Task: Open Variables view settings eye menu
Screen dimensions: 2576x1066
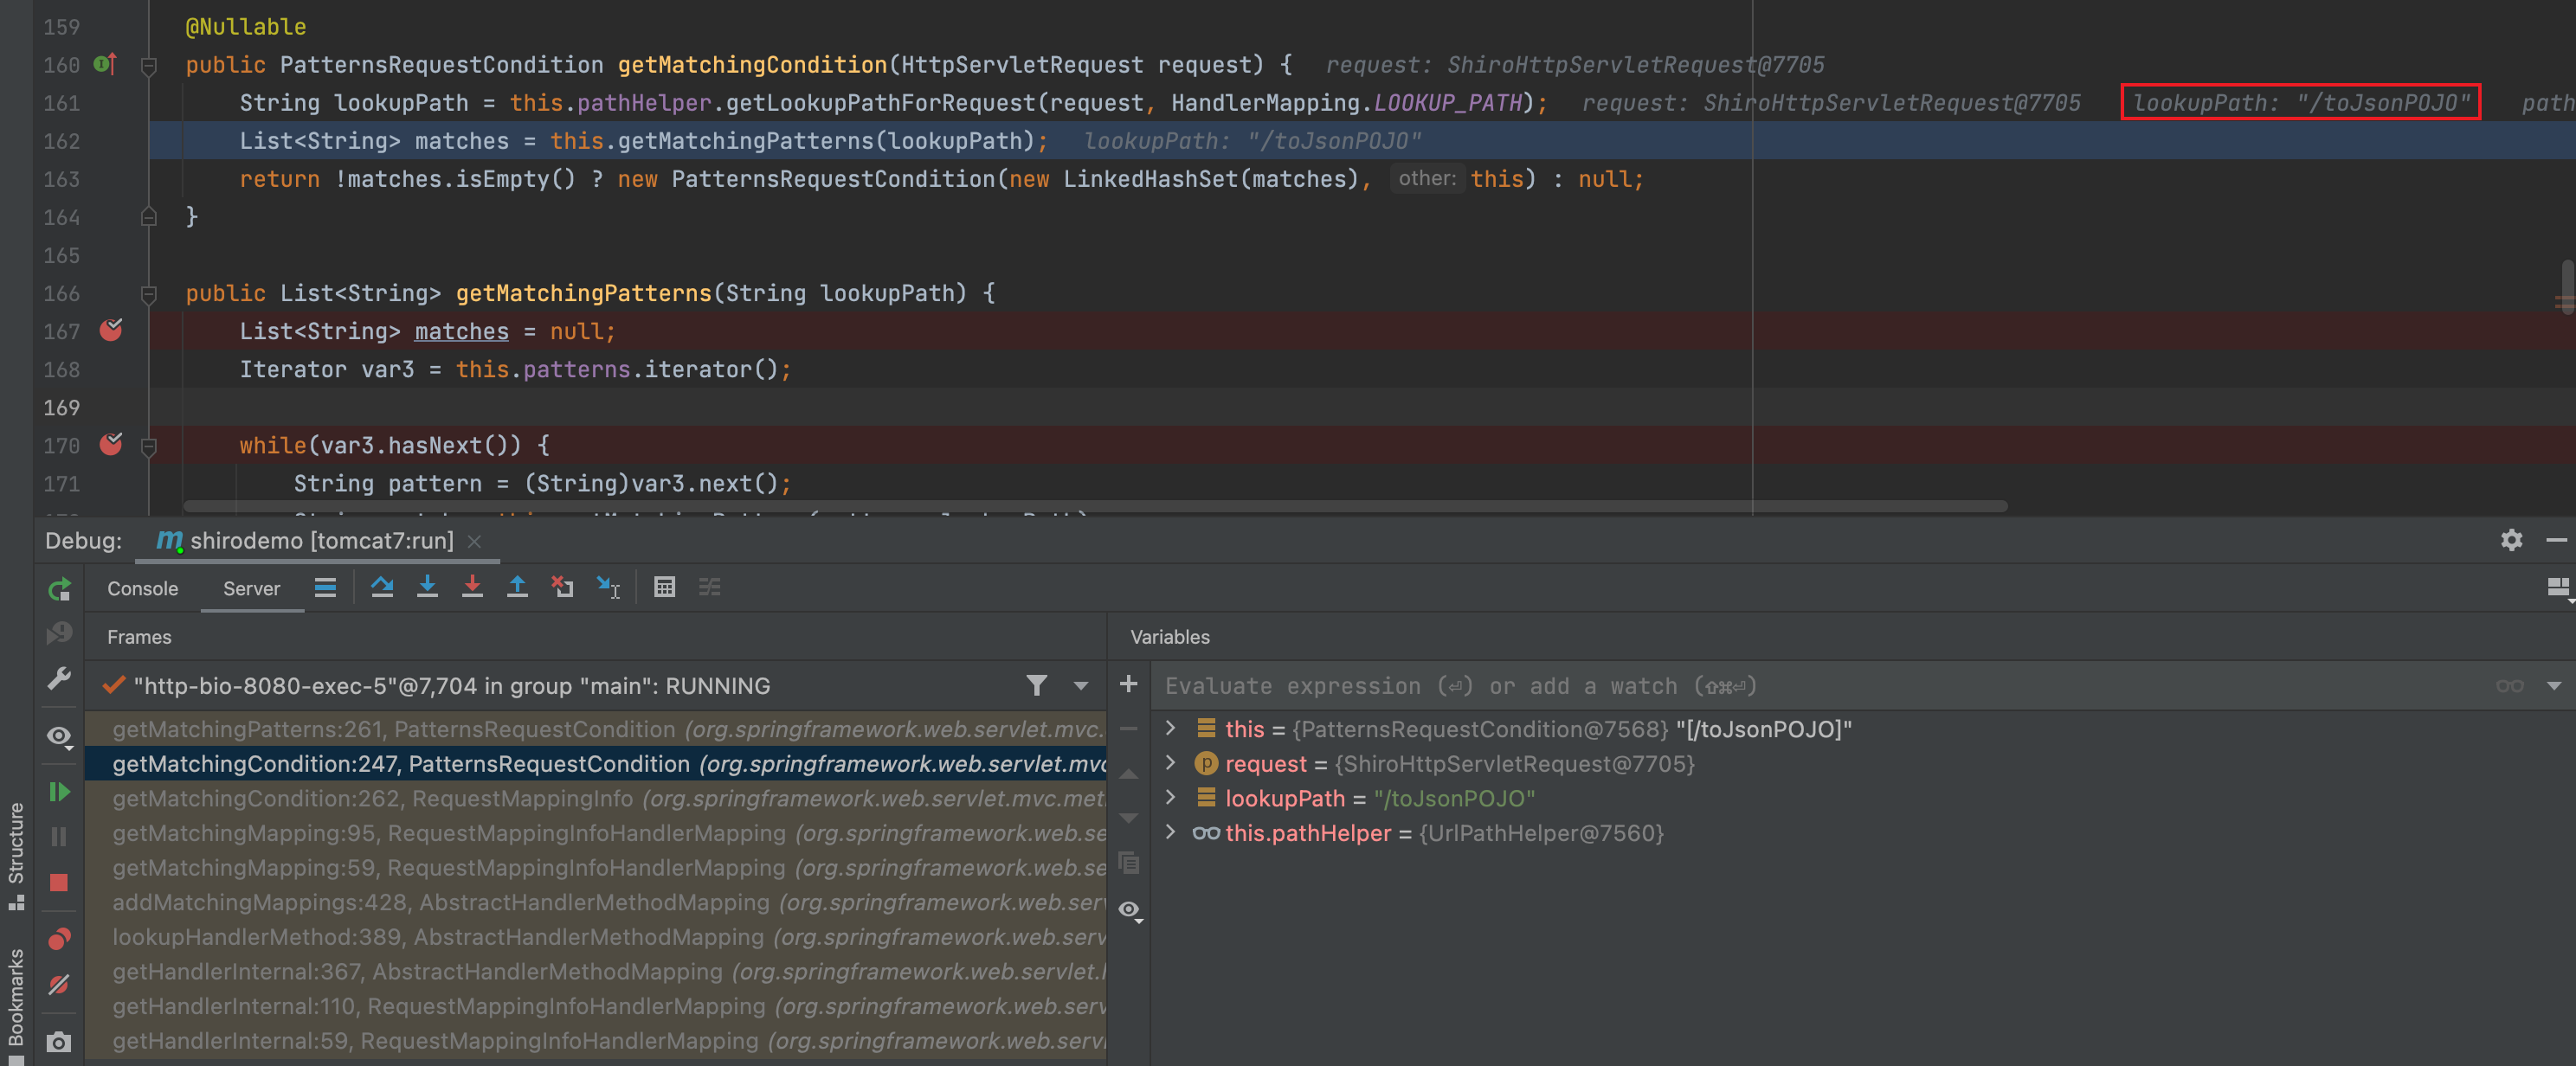Action: coord(1130,910)
